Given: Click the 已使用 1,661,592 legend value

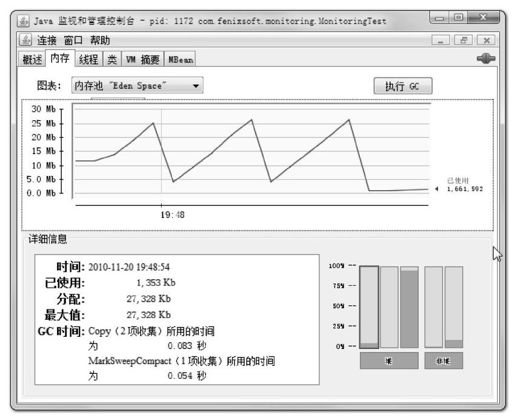Looking at the screenshot, I should coord(465,189).
